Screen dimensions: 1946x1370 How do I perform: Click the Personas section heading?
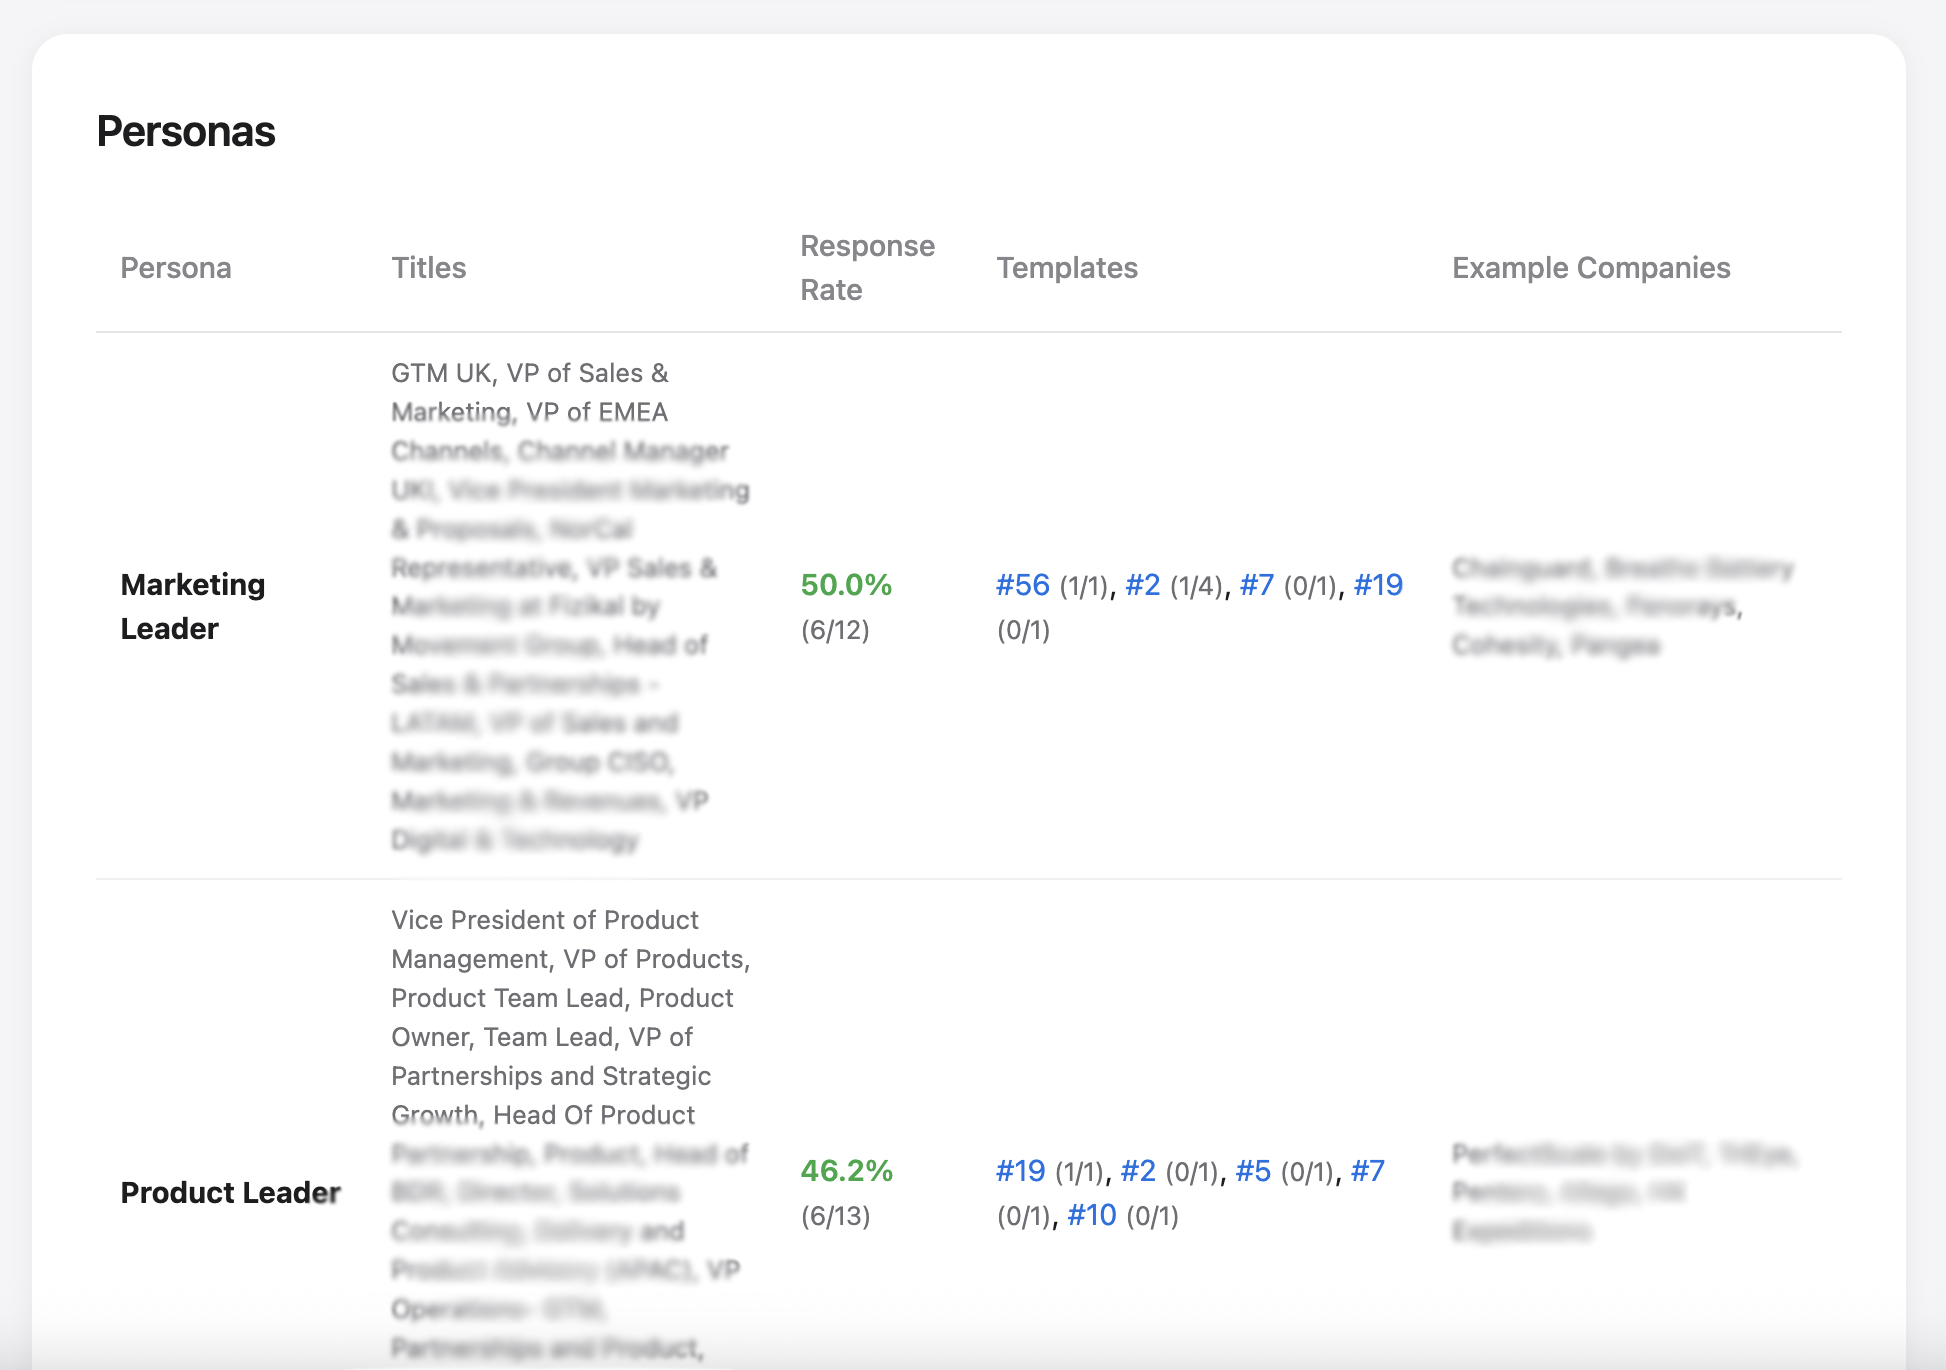tap(186, 131)
